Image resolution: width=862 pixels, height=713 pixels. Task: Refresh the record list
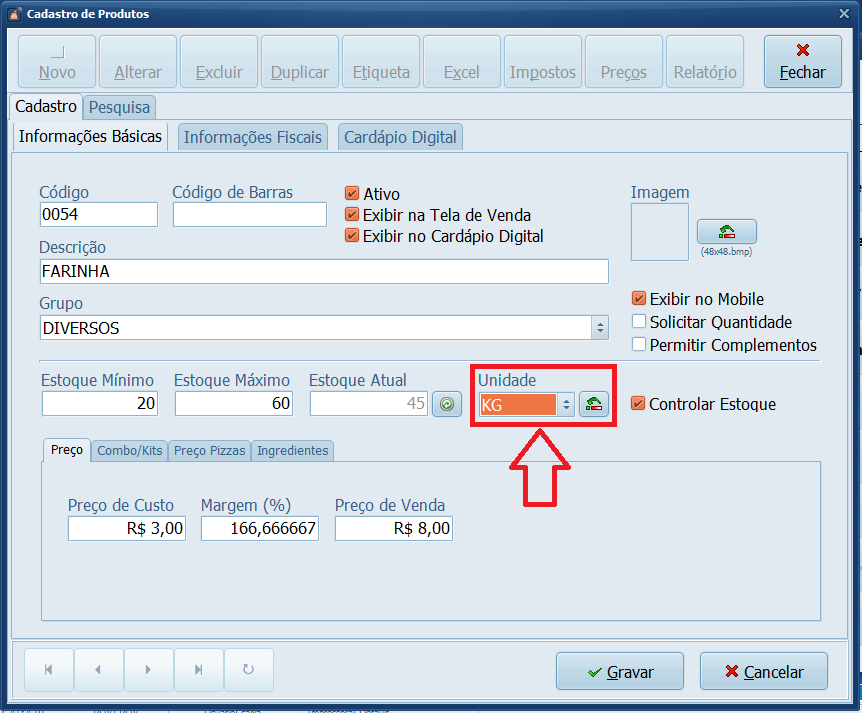249,670
